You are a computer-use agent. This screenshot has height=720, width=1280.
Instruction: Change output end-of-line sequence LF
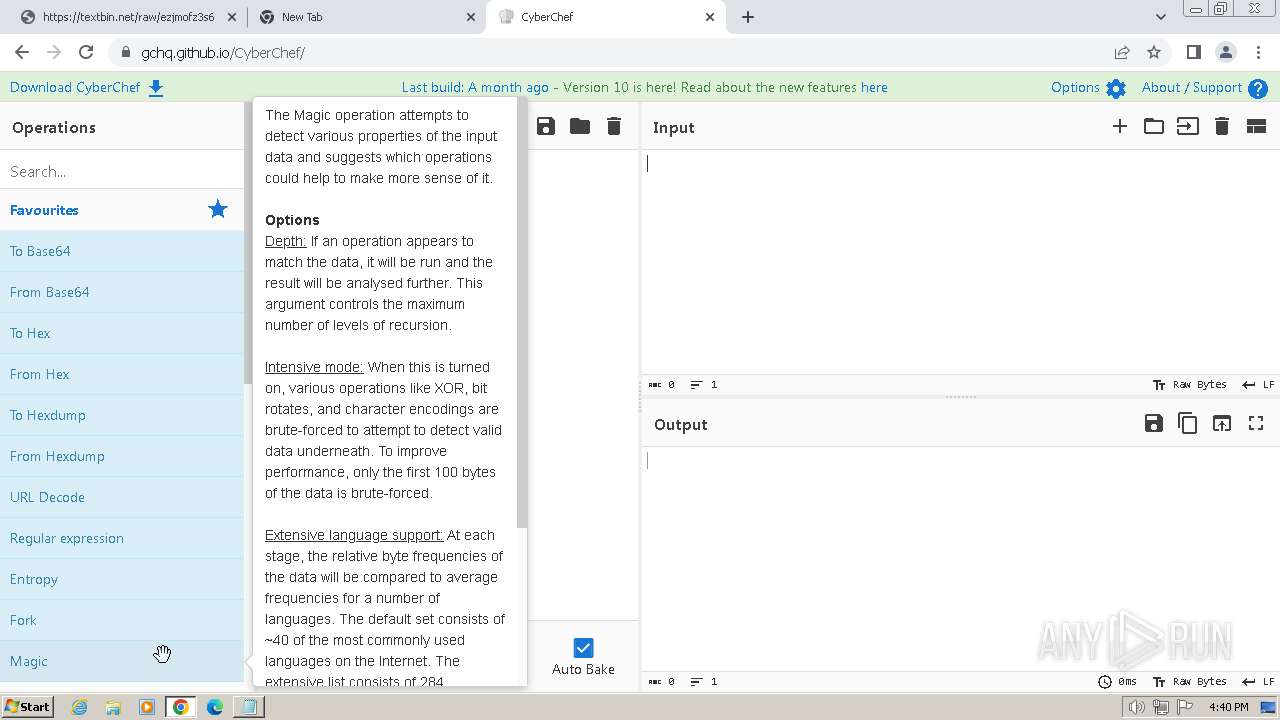click(x=1258, y=681)
